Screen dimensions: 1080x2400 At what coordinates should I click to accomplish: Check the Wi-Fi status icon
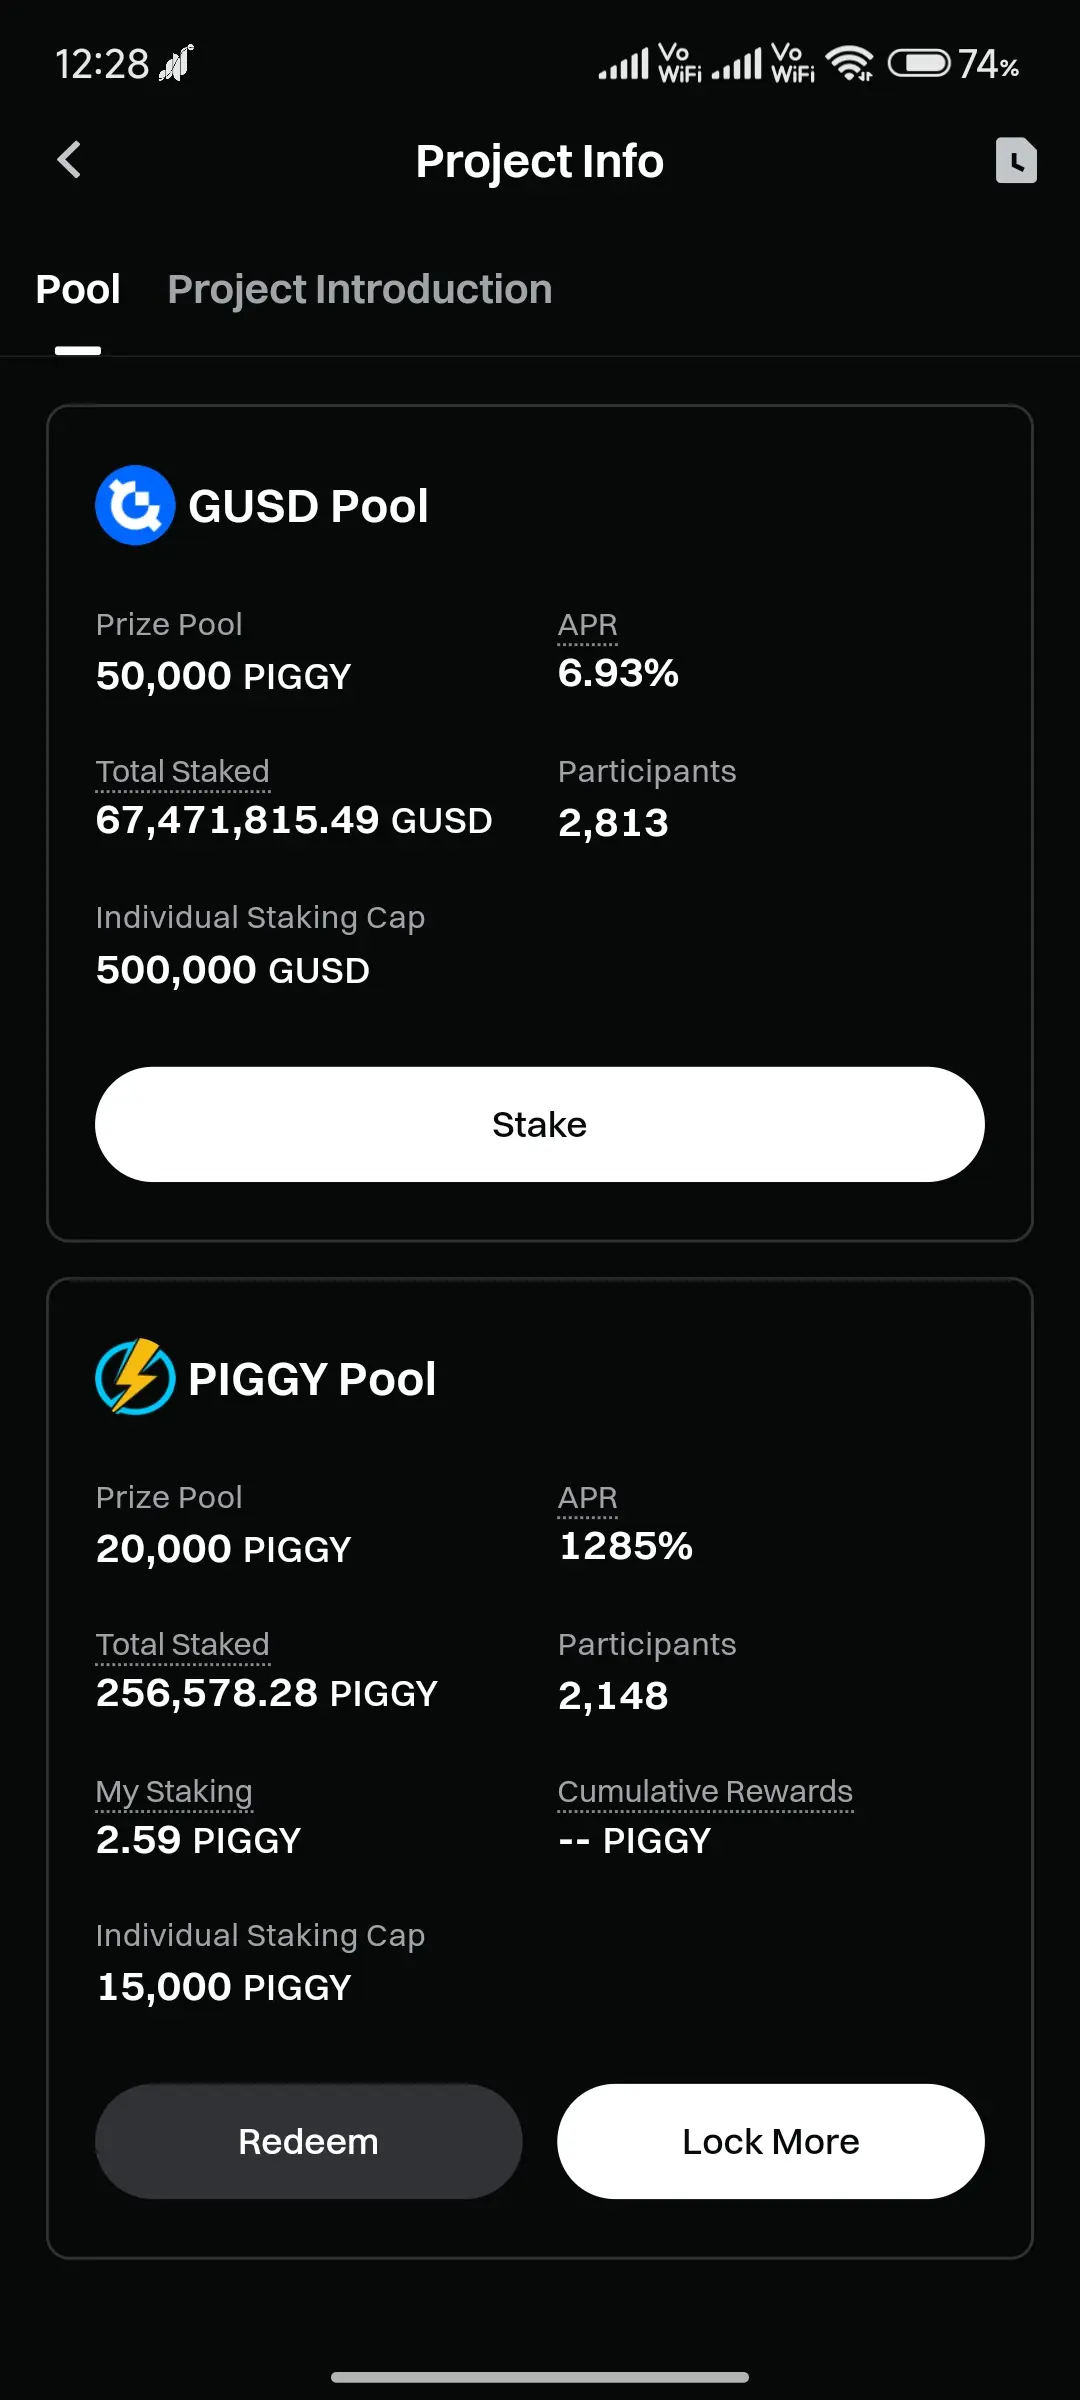pos(849,64)
